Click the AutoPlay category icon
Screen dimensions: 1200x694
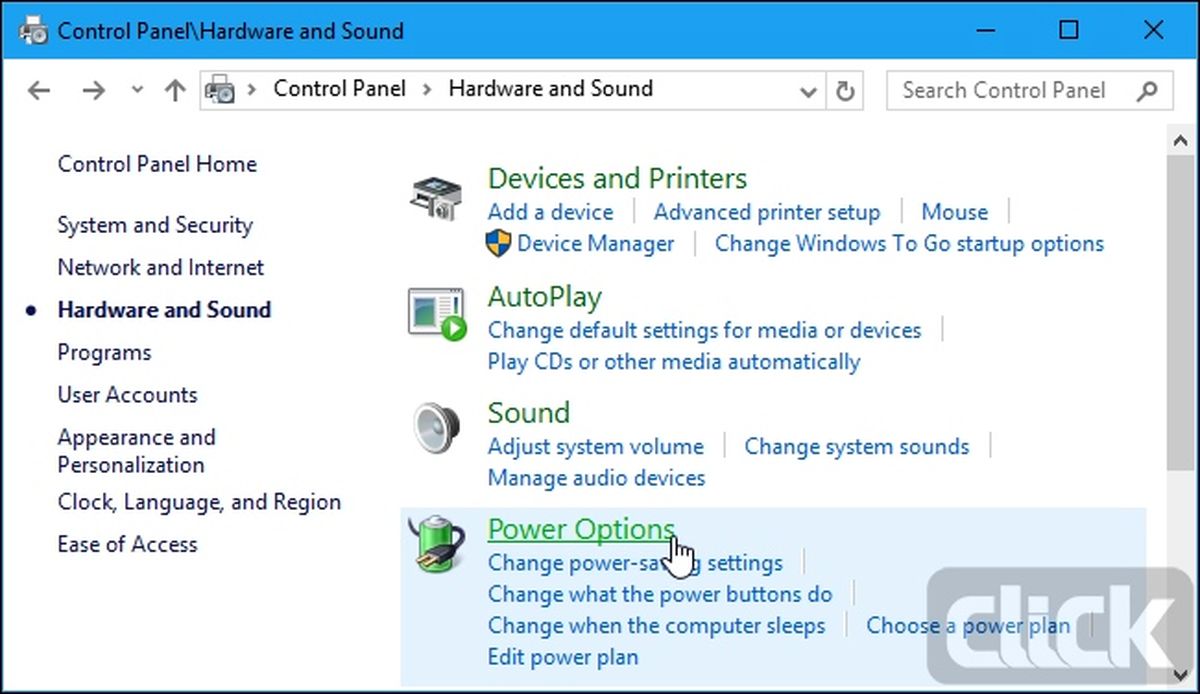[x=437, y=315]
